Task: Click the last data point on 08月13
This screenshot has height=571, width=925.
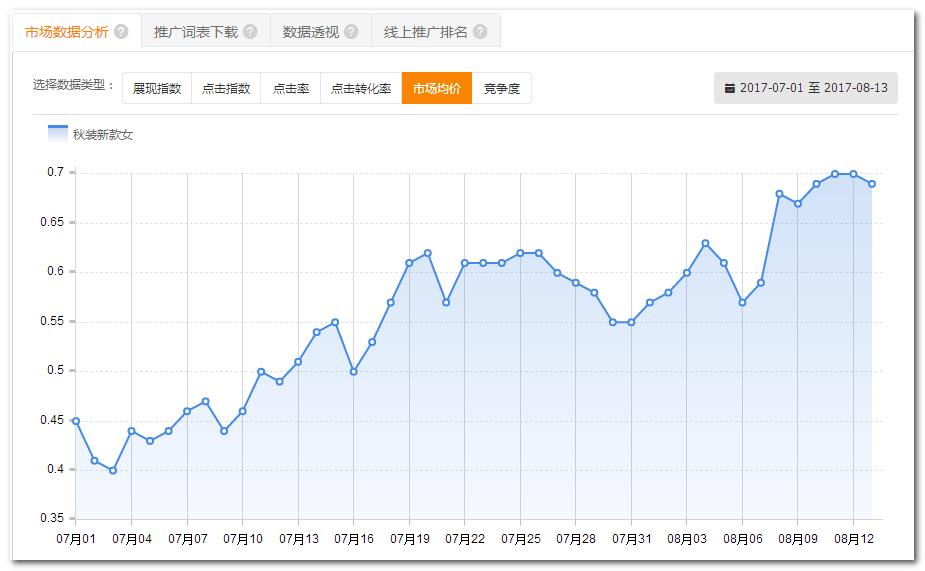Action: tap(872, 184)
